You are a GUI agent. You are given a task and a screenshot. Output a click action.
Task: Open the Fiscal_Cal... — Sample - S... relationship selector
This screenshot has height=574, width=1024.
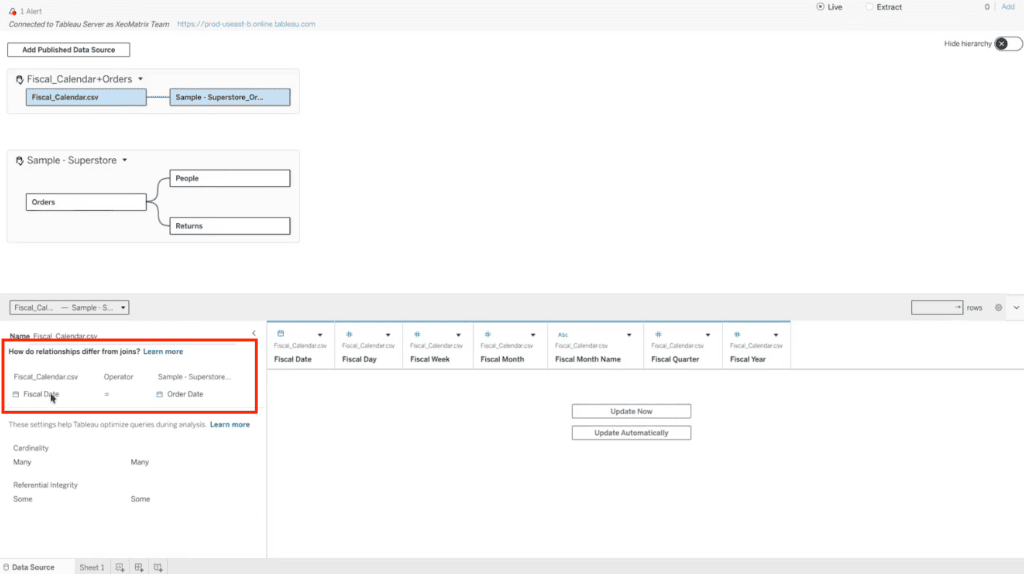pyautogui.click(x=69, y=308)
